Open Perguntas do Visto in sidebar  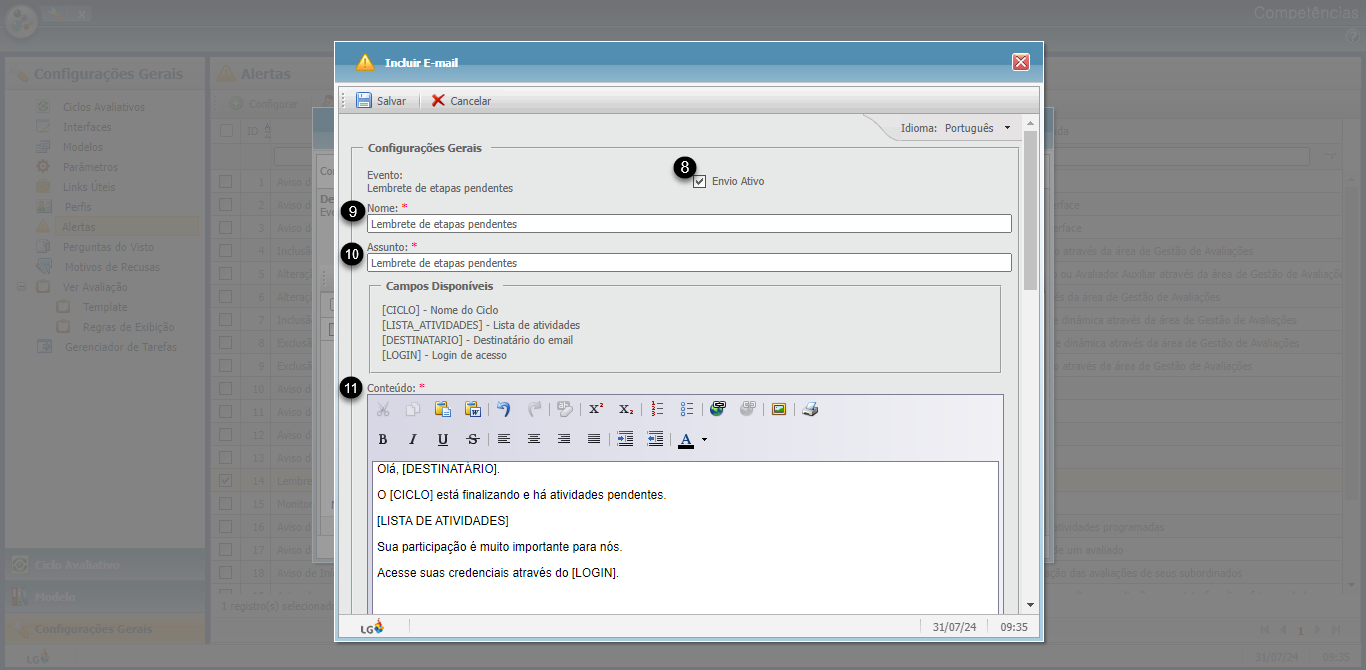(x=108, y=247)
